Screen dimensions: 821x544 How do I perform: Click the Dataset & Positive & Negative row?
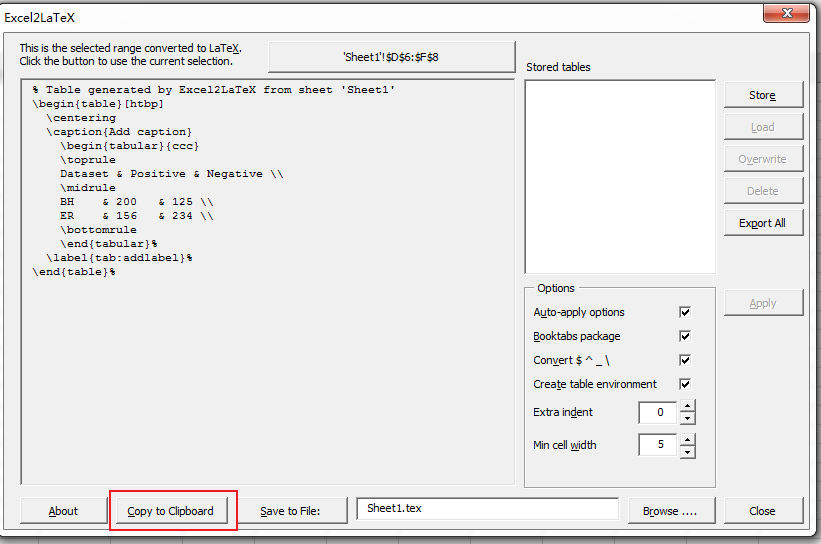coord(172,174)
